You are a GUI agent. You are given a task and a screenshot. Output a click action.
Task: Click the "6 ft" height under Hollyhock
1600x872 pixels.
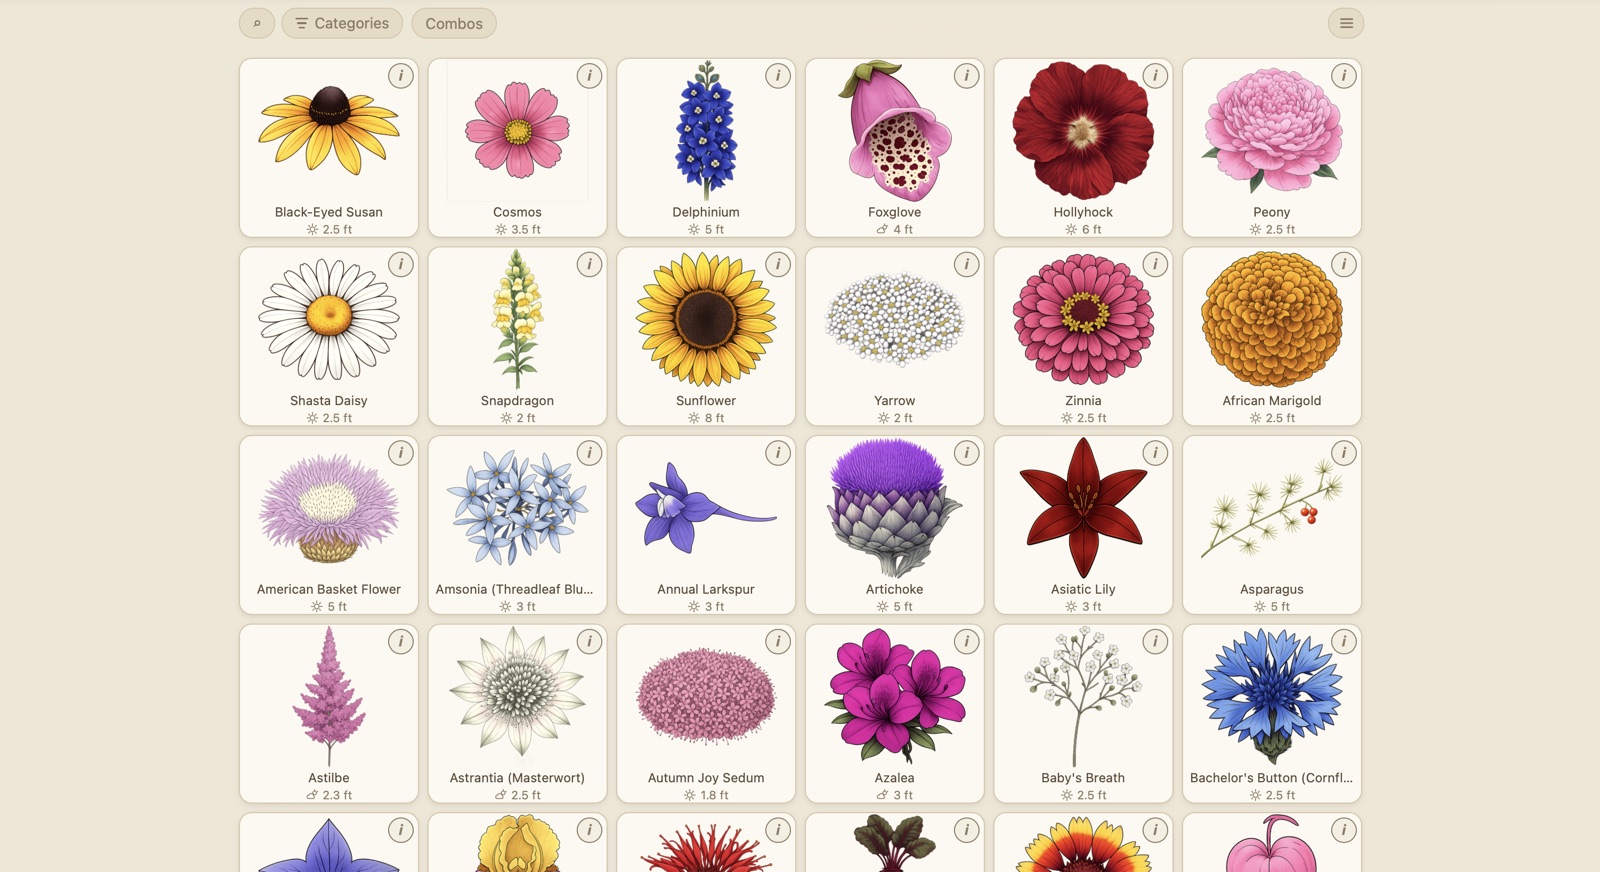(1092, 229)
